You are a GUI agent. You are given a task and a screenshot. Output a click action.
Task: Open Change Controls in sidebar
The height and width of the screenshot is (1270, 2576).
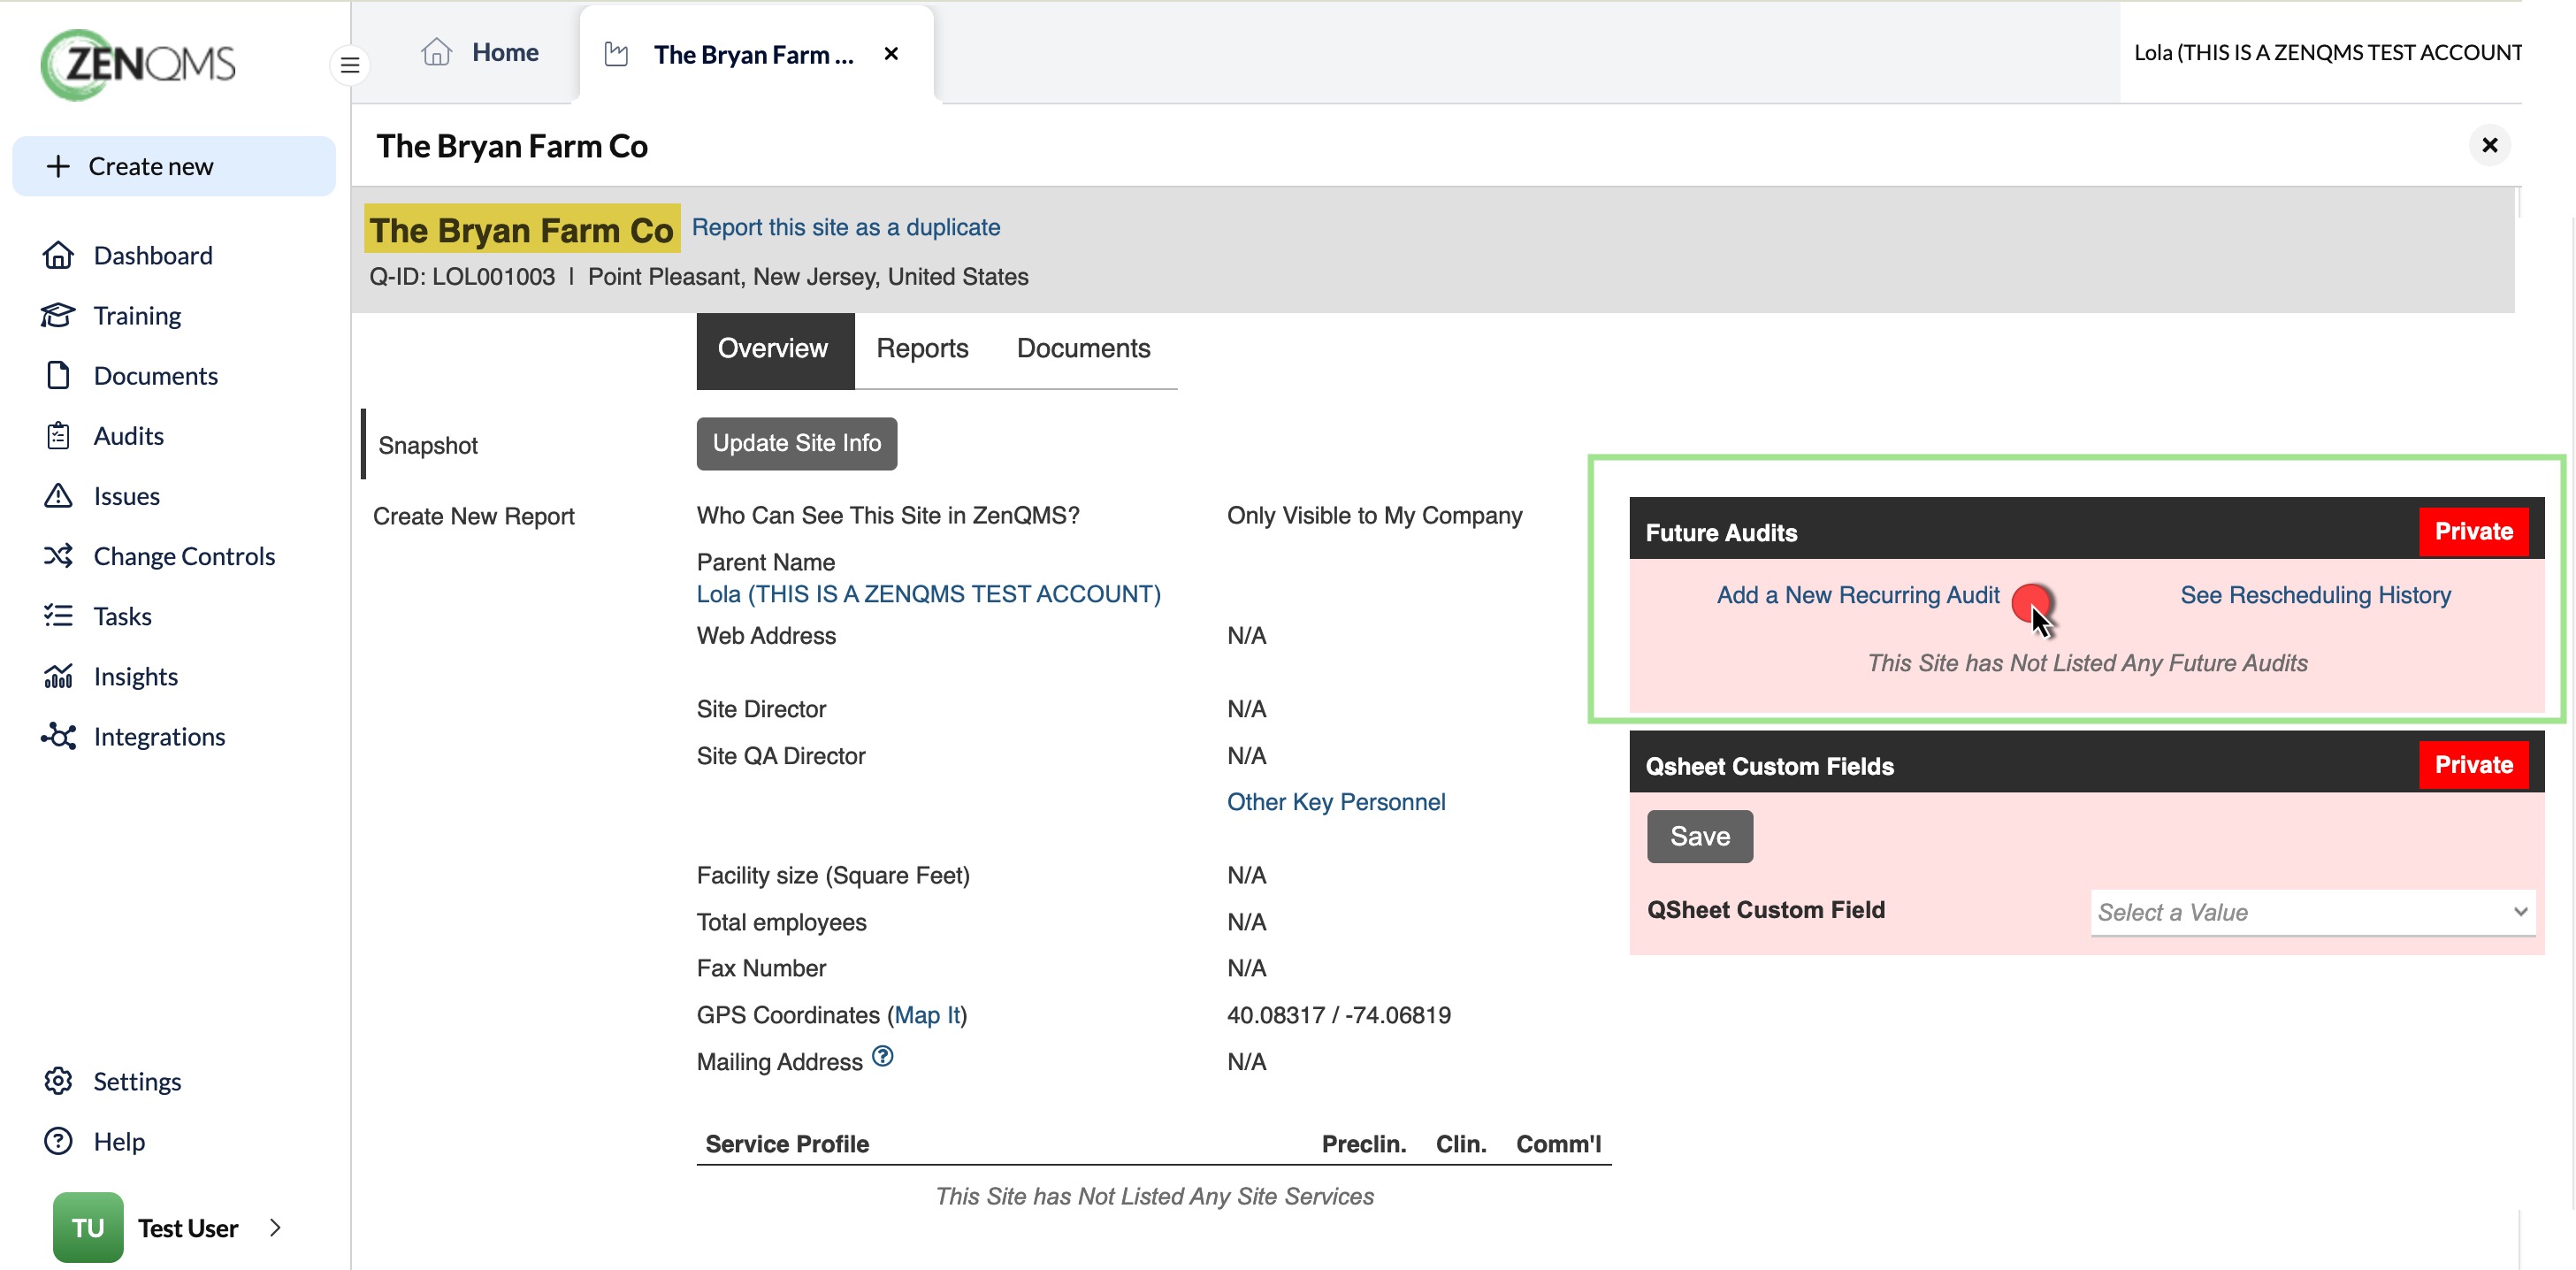[x=184, y=555]
